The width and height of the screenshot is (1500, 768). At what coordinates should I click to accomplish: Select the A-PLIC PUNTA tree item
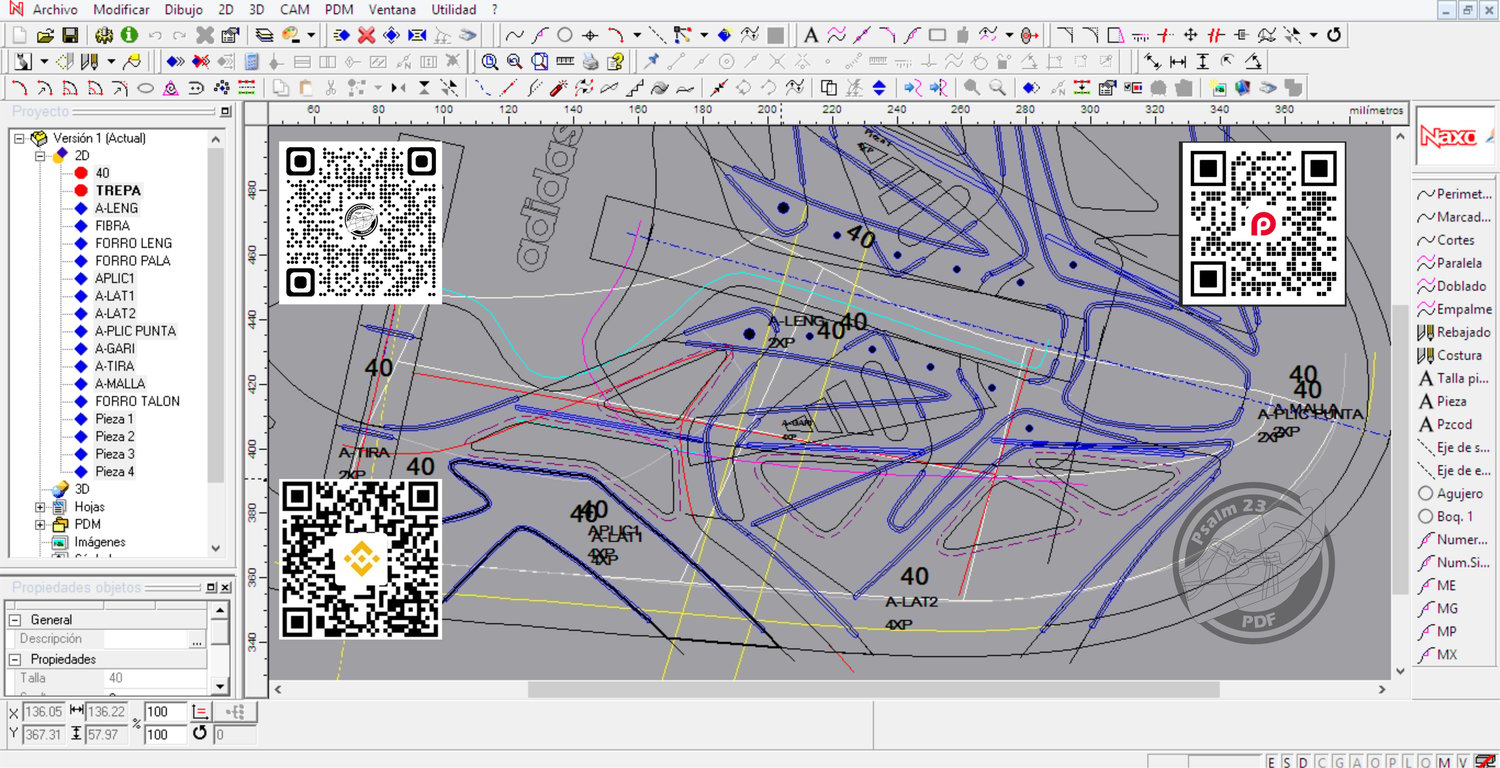click(x=135, y=331)
